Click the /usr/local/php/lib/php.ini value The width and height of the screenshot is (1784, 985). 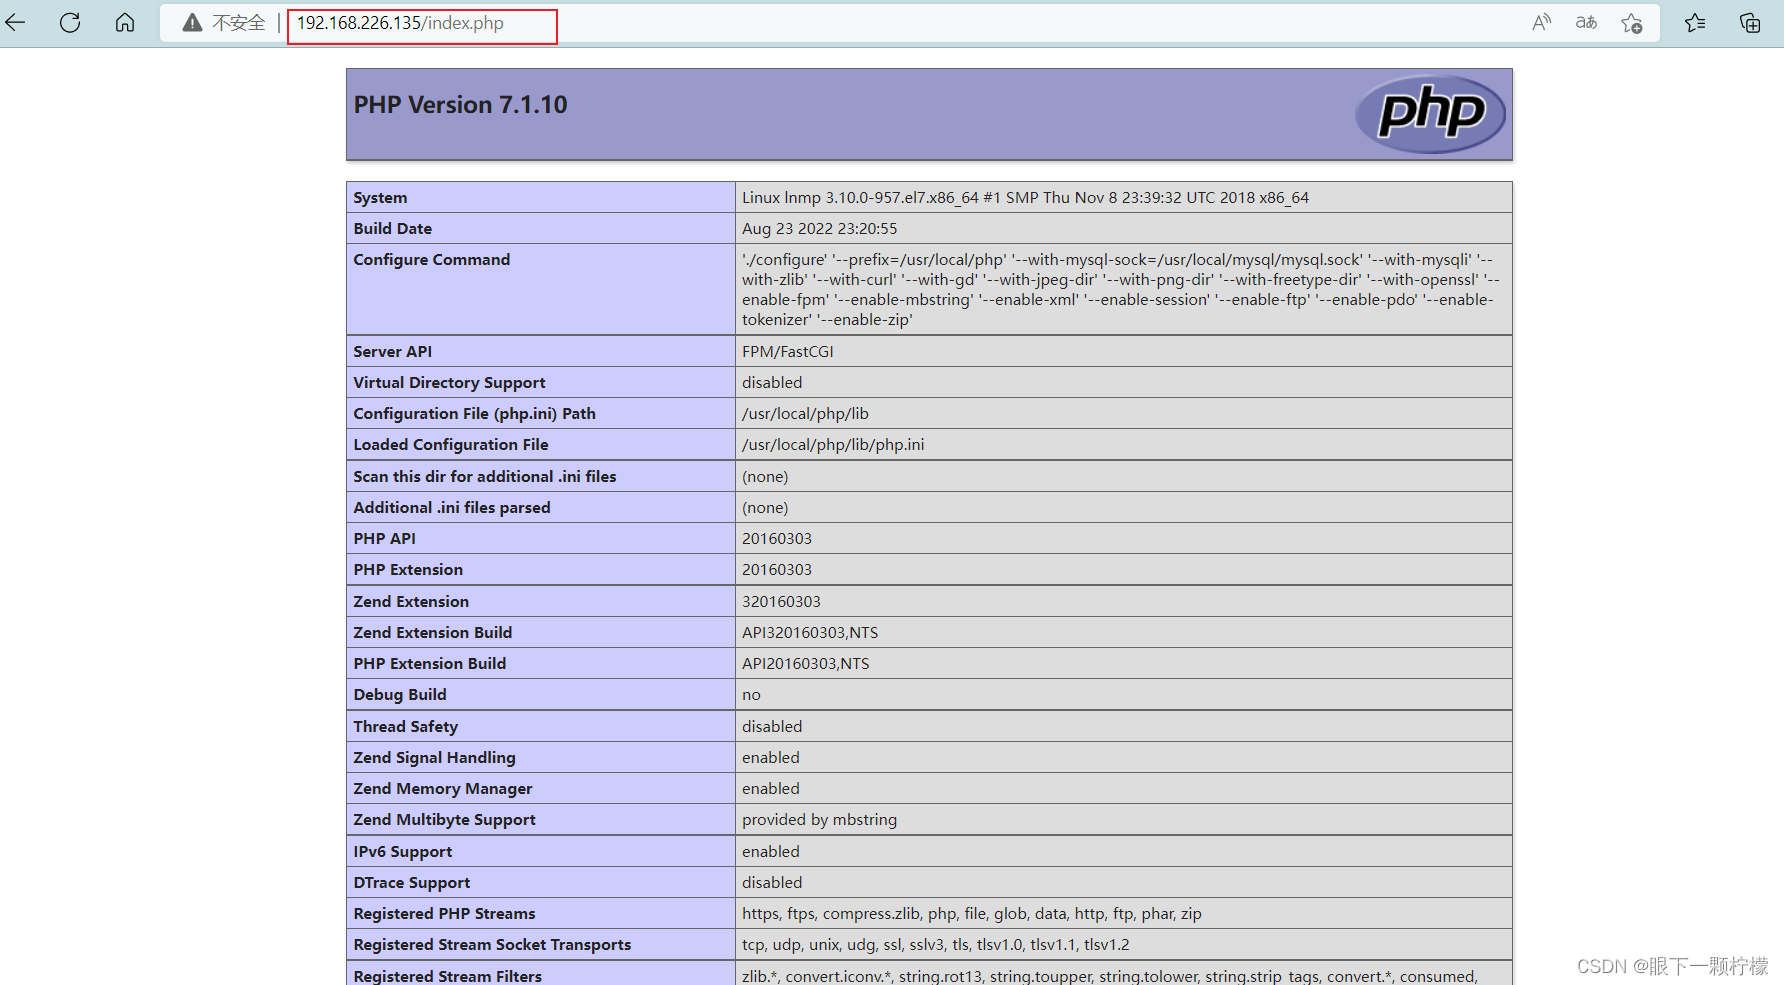coord(833,445)
